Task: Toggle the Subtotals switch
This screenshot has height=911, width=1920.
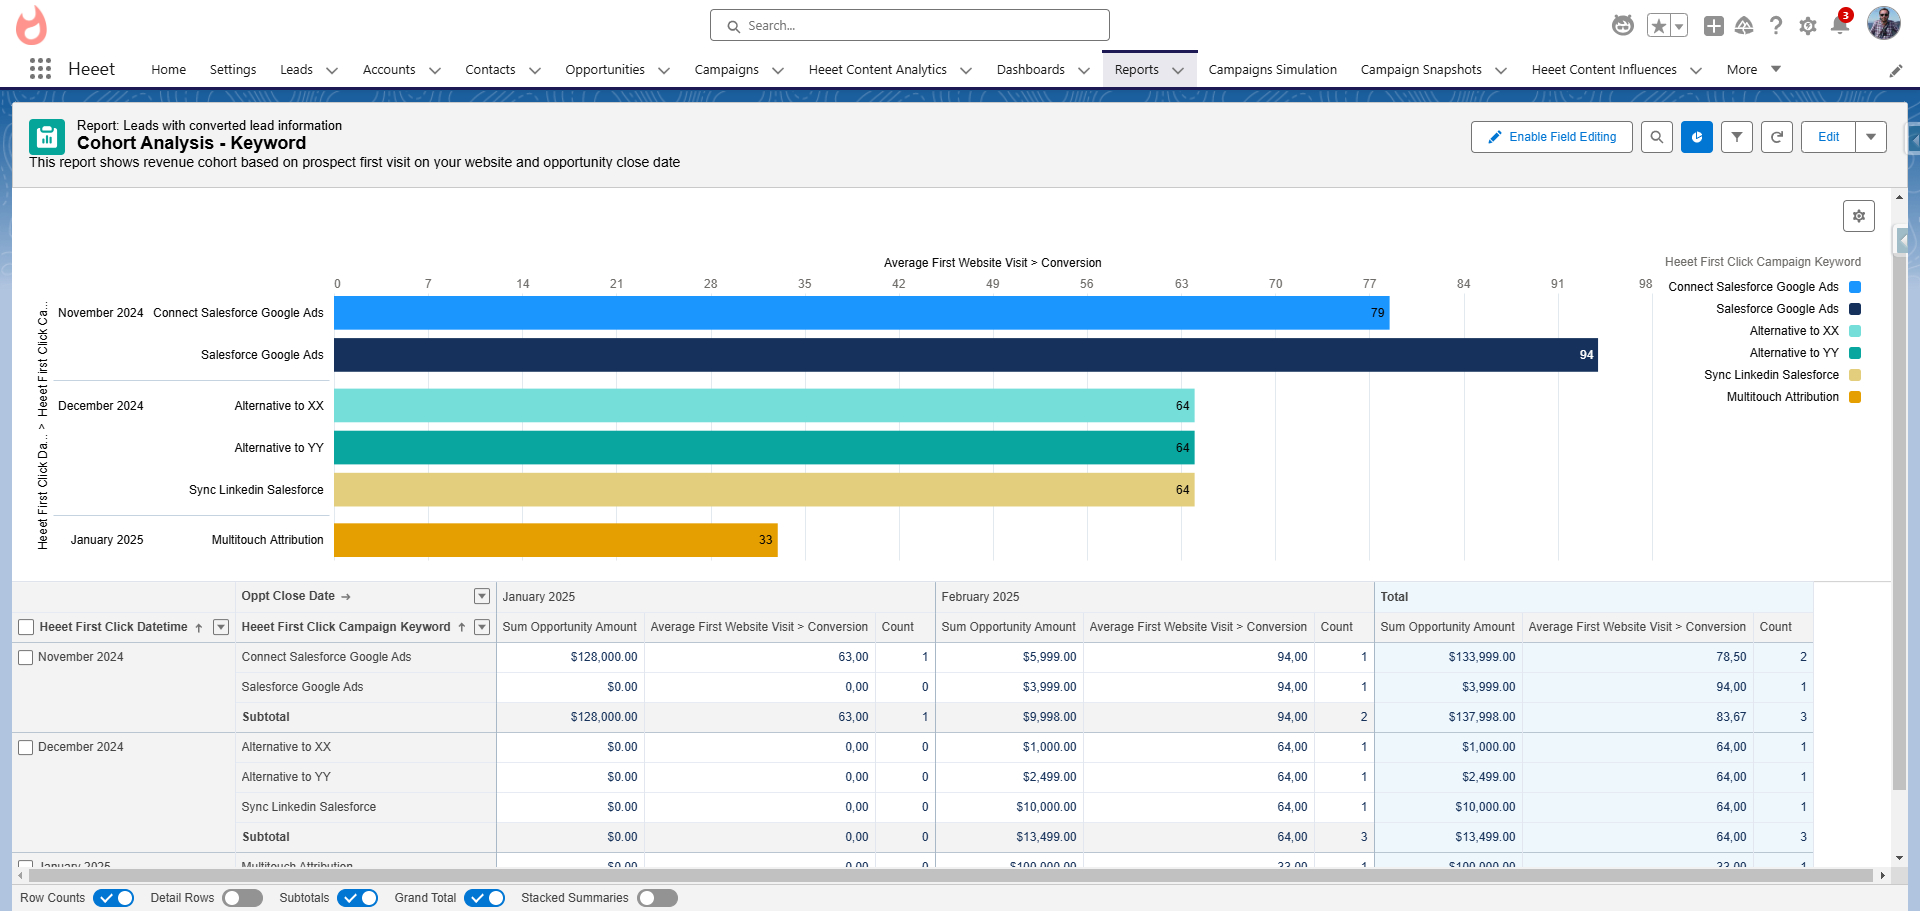Action: 357,898
